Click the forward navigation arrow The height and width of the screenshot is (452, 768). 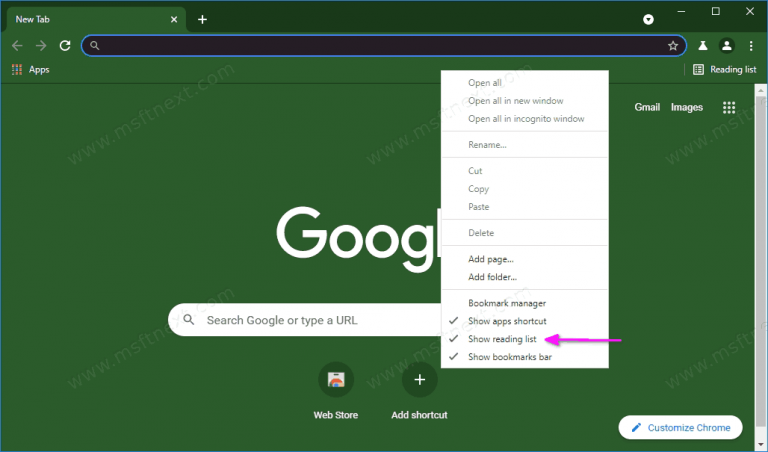41,46
